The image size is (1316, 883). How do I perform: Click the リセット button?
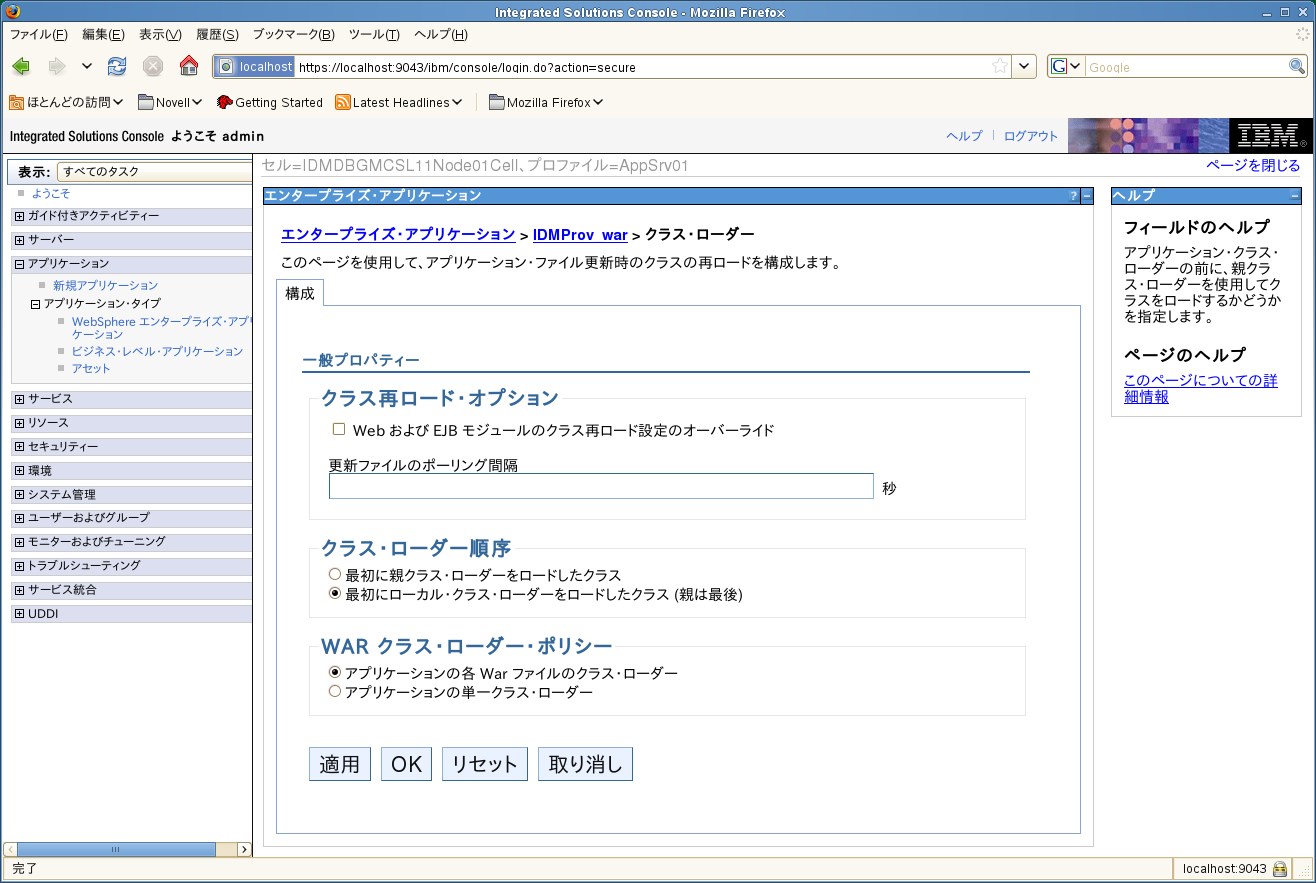point(485,764)
